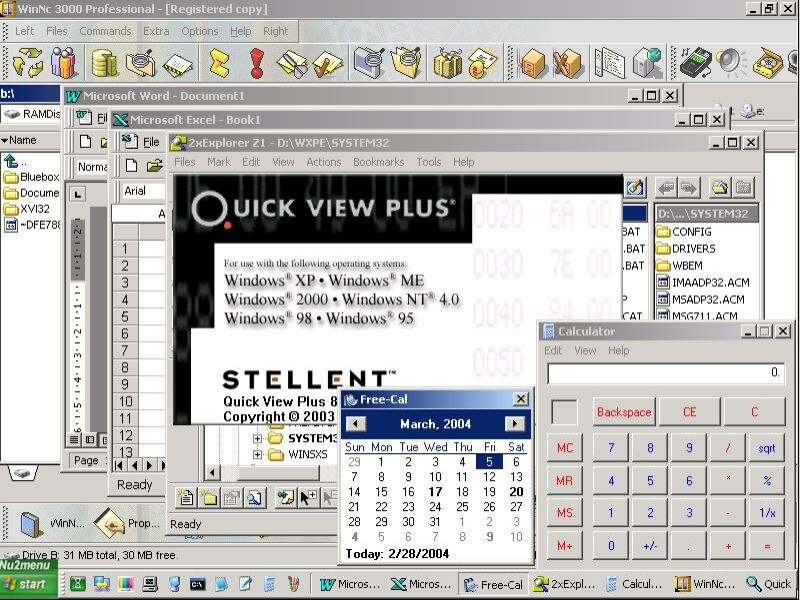
Task: Click the gold coin stacks icon in WinNc toolbar
Action: 105,63
